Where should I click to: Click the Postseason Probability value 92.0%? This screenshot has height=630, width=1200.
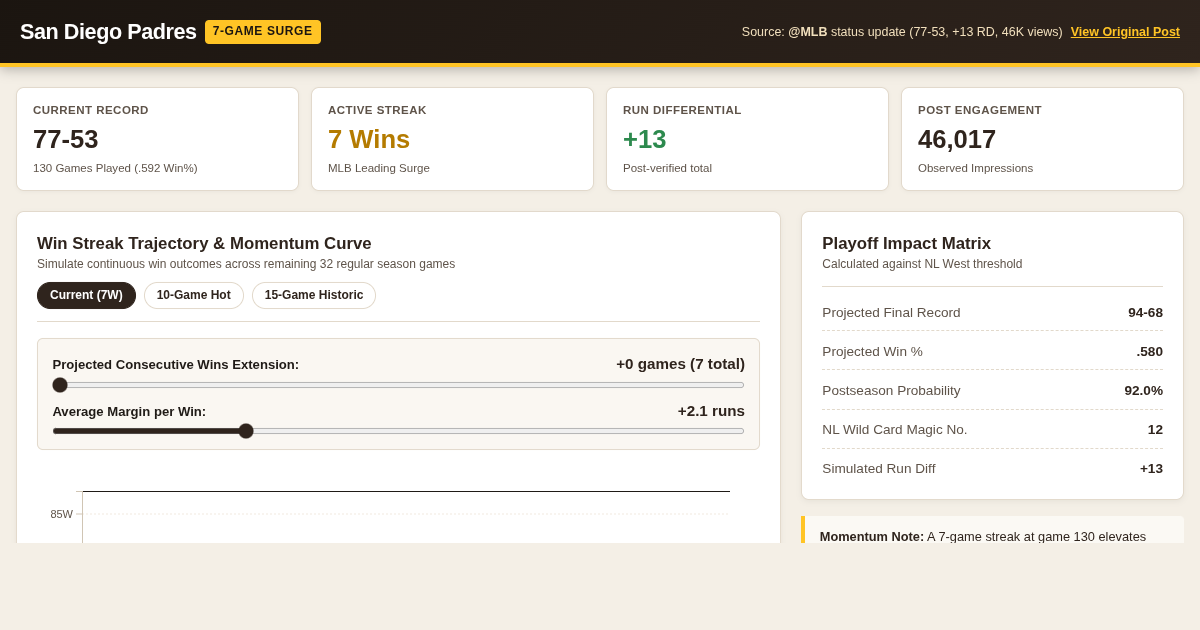pyautogui.click(x=1143, y=390)
